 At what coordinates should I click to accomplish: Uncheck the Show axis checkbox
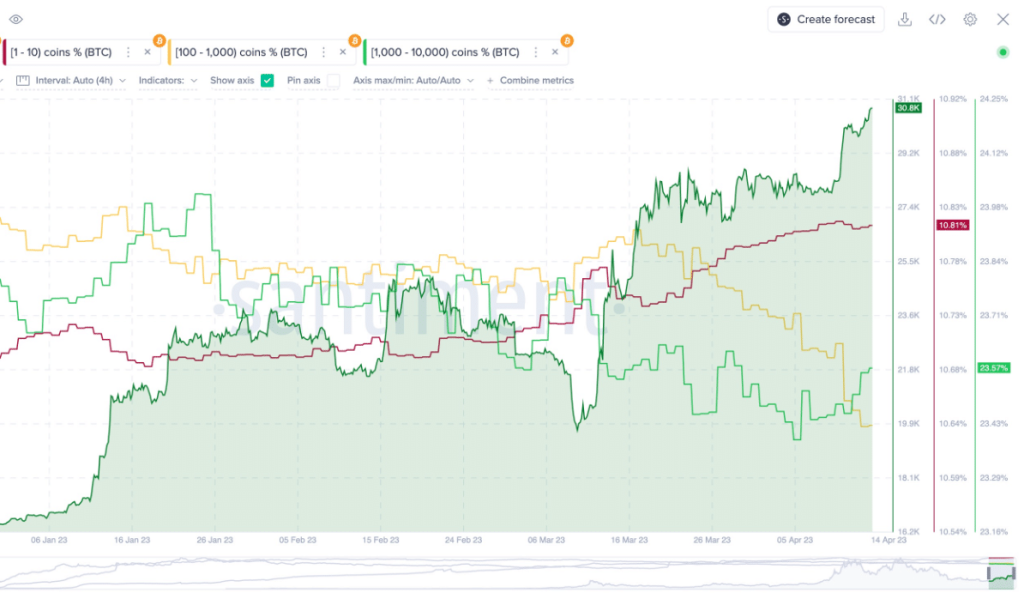coord(267,80)
